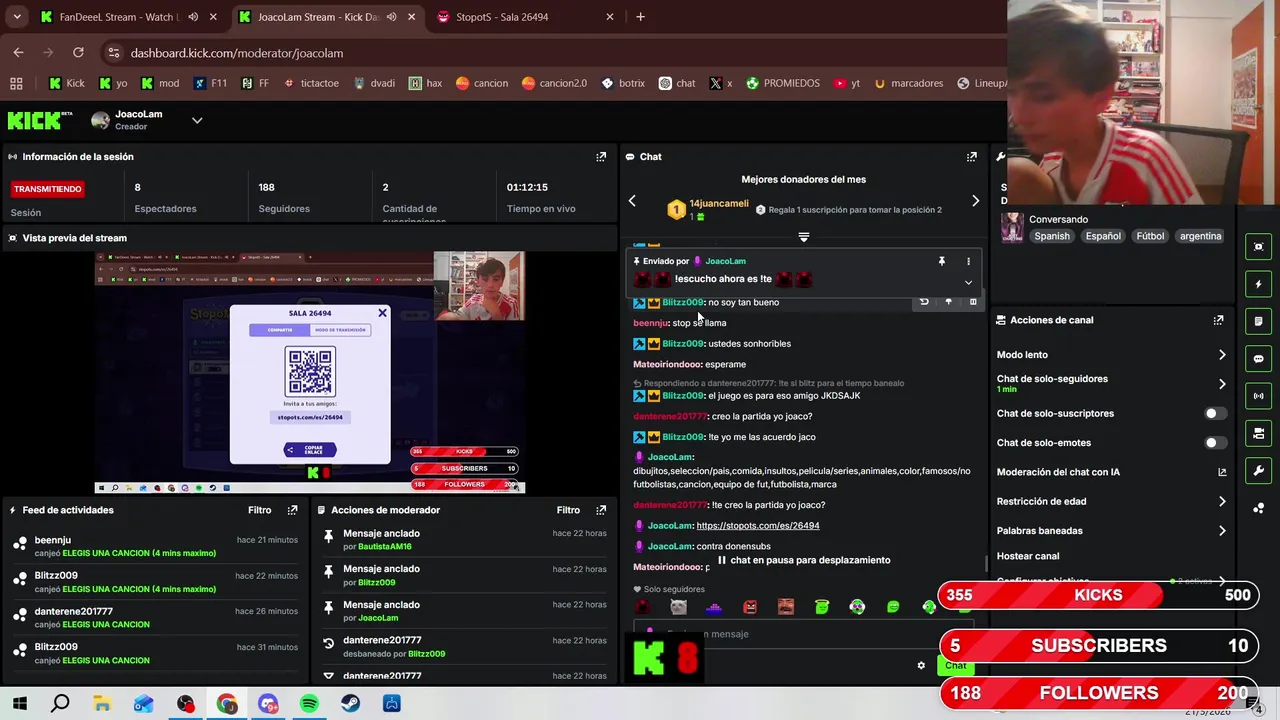The image size is (1280, 720).
Task: Open Moderación del chat con IA link icon
Action: pos(1222,472)
